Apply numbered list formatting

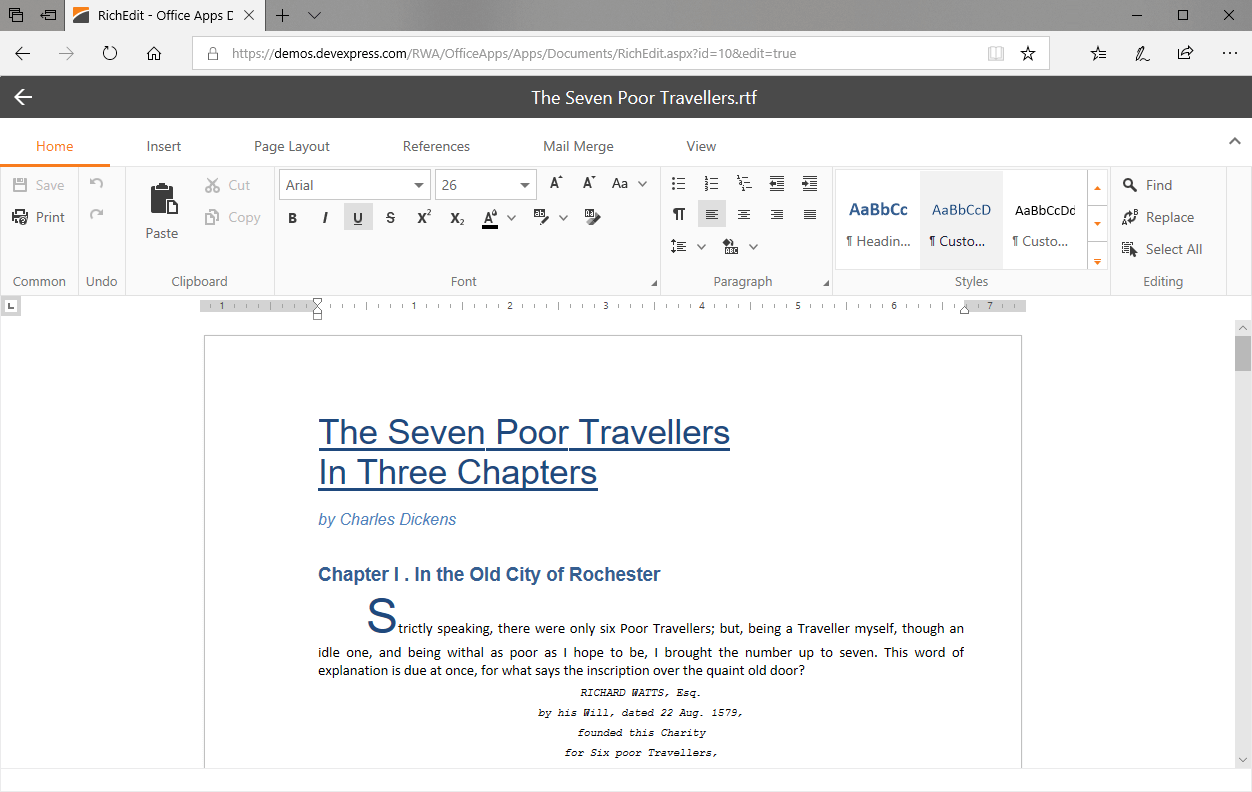(711, 183)
